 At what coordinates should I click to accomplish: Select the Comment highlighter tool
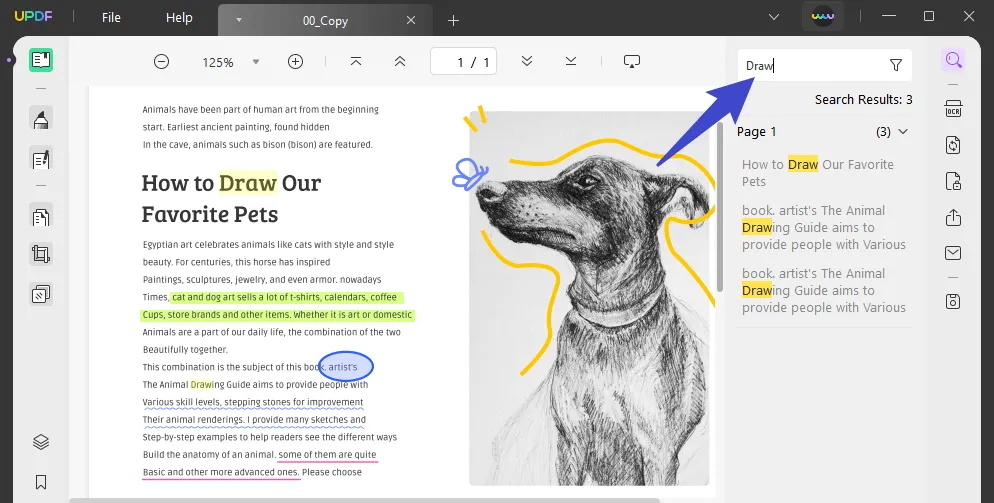click(41, 120)
